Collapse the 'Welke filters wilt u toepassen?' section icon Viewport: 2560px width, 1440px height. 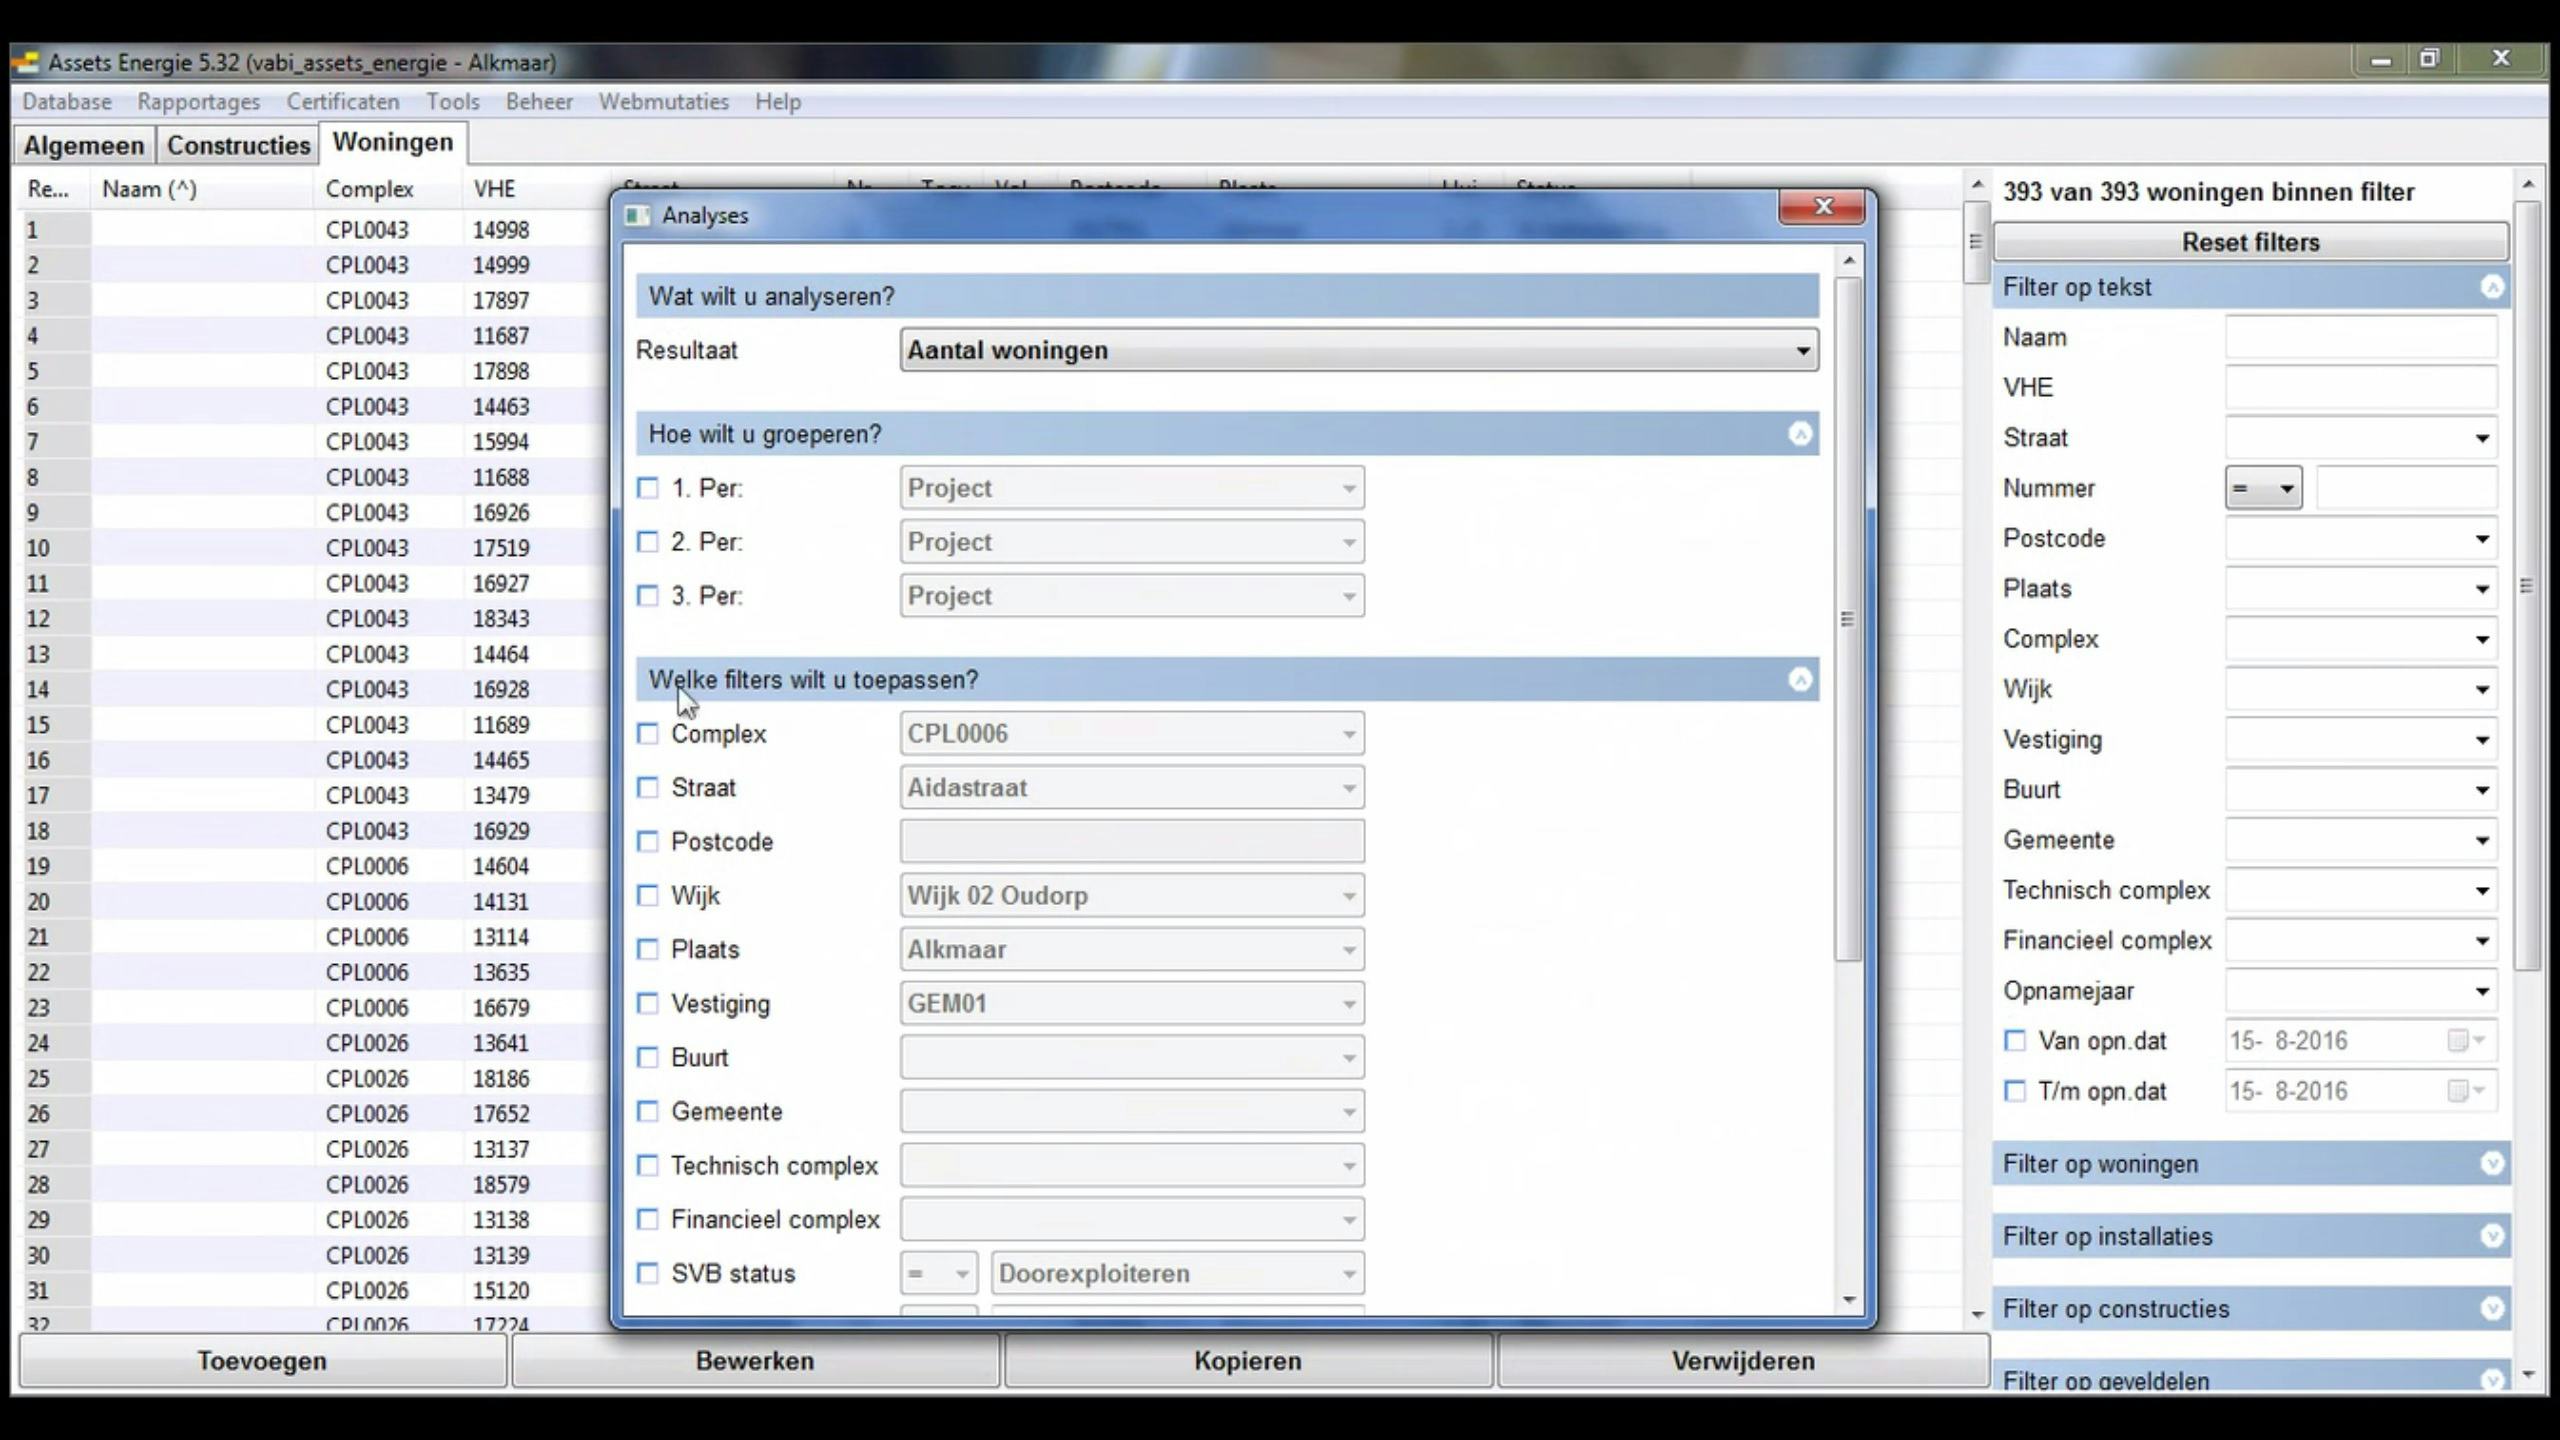coord(1800,680)
